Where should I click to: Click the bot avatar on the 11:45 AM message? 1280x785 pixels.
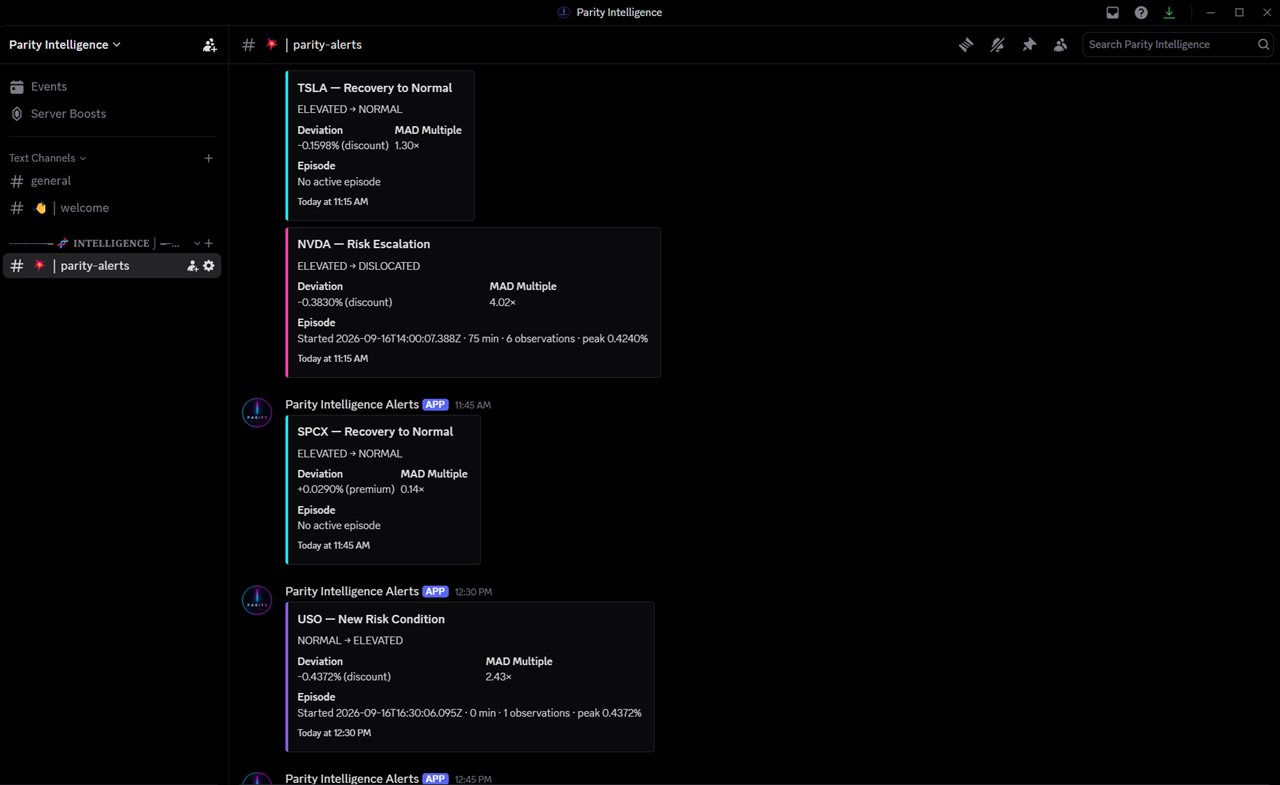[x=257, y=413]
